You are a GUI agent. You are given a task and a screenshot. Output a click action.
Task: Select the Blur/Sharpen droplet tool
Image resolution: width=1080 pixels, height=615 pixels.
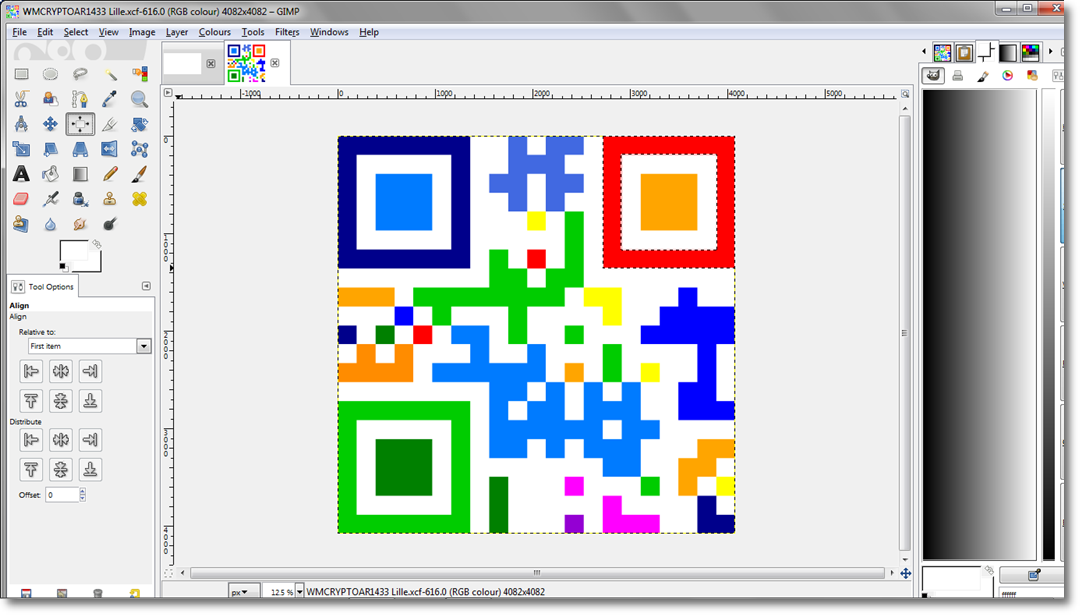coord(50,224)
